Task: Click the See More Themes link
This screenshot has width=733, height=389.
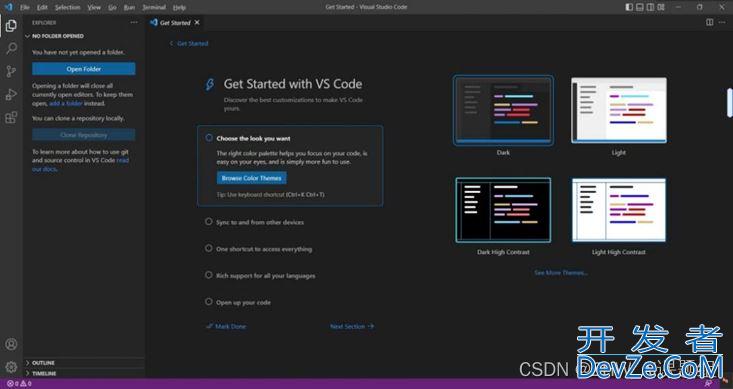Action: [561, 273]
